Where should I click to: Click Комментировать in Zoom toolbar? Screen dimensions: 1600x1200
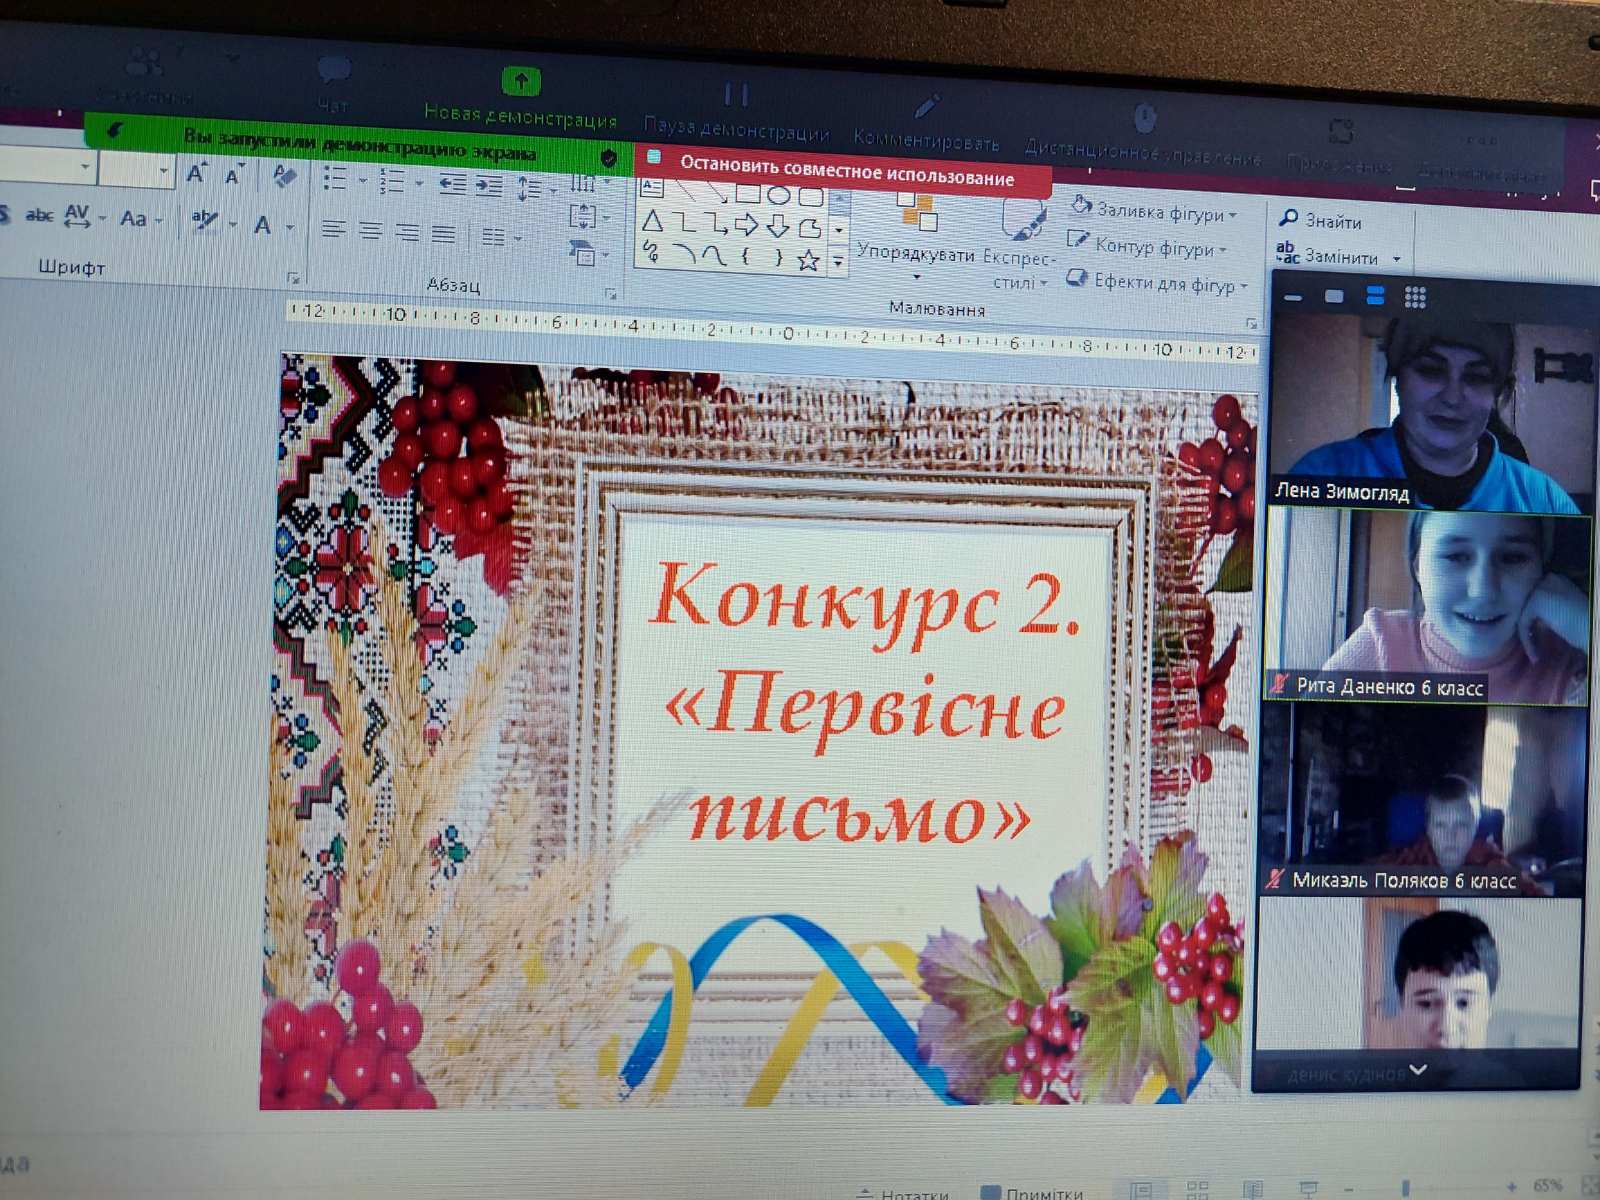926,123
